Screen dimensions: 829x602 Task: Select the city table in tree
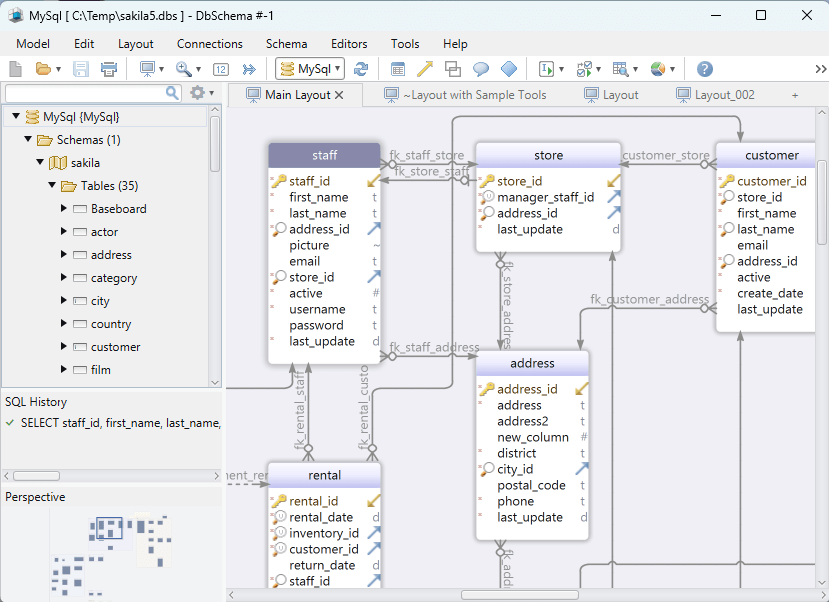pyautogui.click(x=100, y=301)
